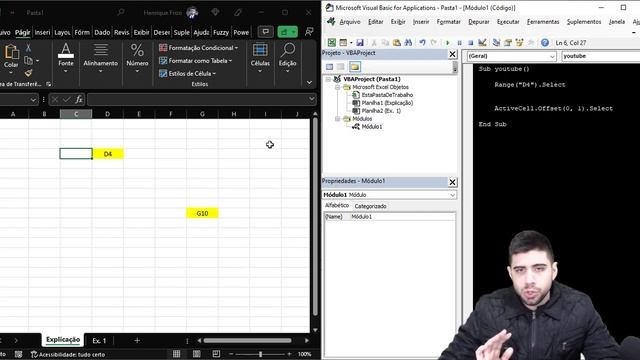Click the Insert Function fx icon
Screen dimensions: 640x360
[78, 99]
